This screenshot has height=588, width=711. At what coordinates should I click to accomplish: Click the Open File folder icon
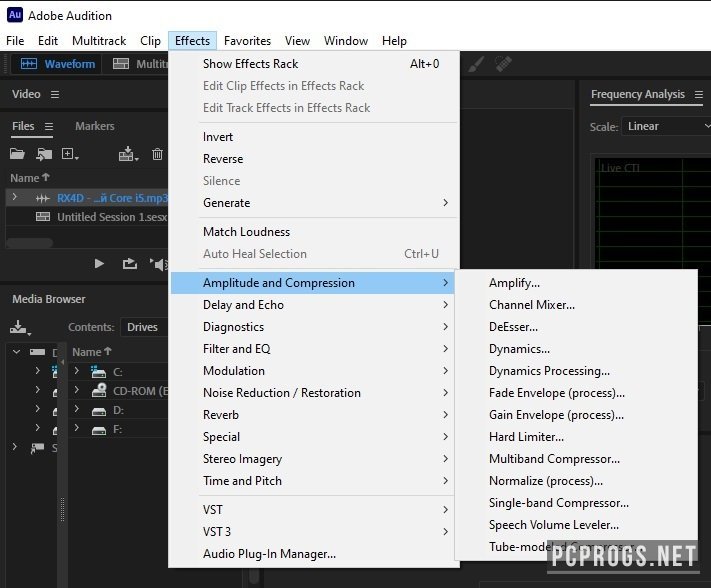pos(17,154)
